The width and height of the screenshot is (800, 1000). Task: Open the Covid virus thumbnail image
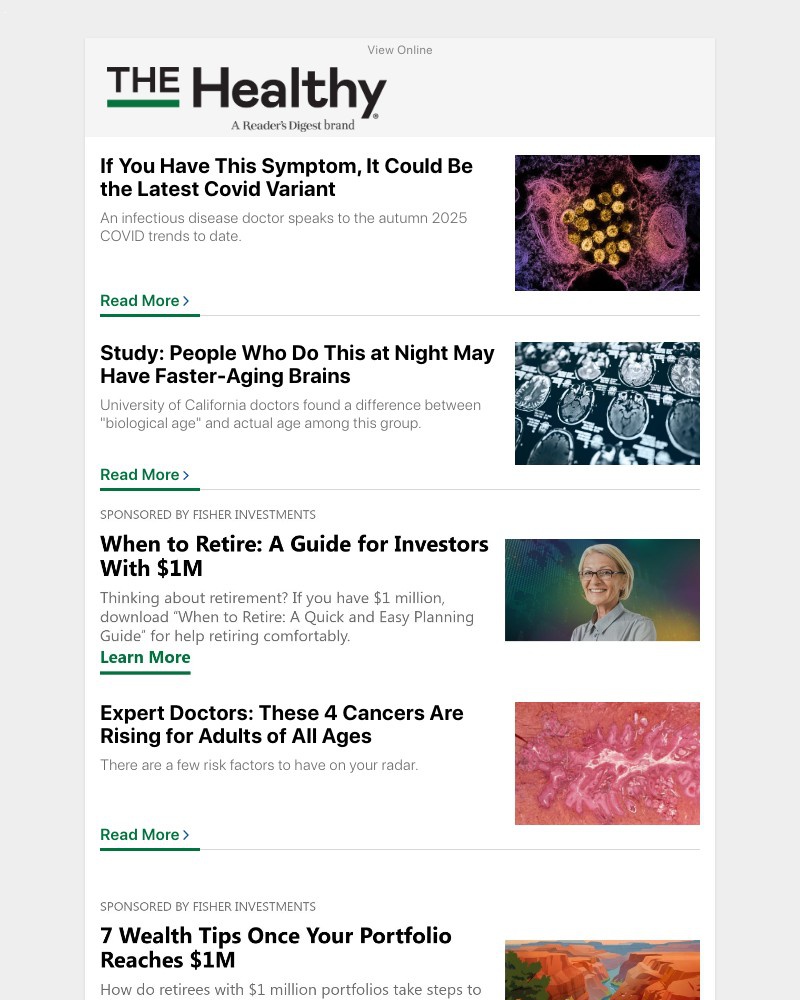[x=607, y=223]
